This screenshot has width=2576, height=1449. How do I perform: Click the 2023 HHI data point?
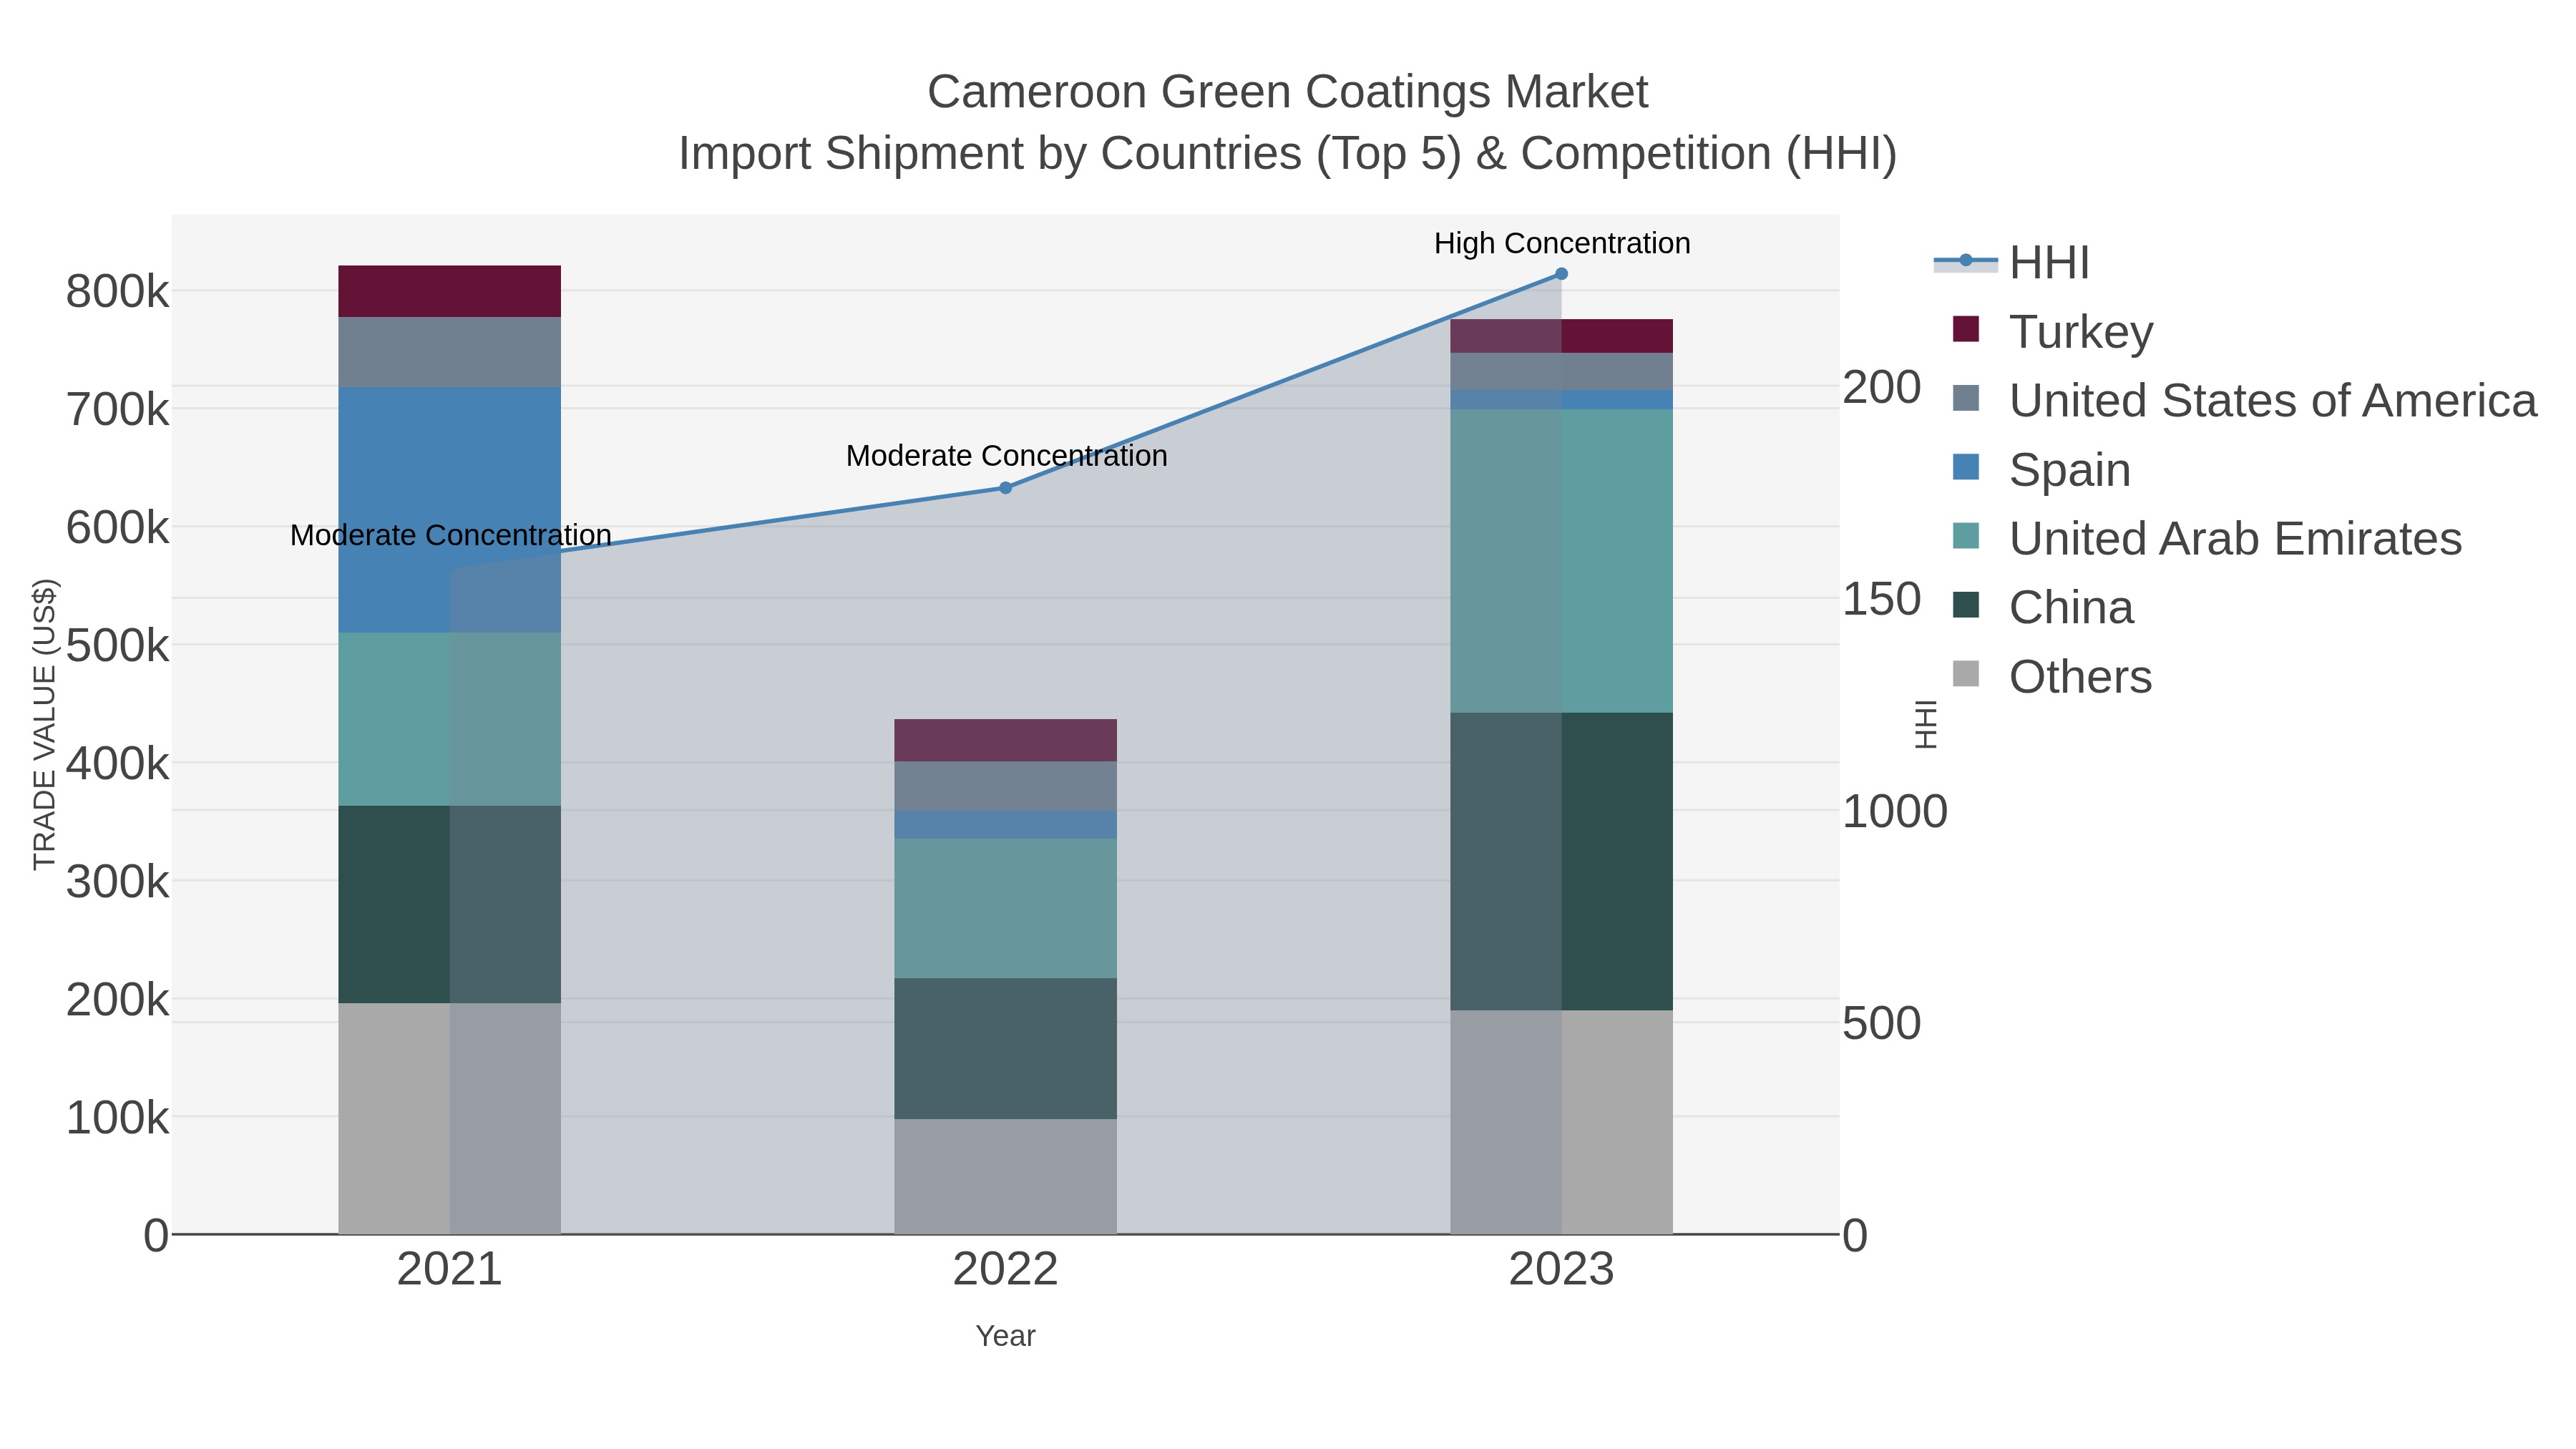coord(1561,274)
